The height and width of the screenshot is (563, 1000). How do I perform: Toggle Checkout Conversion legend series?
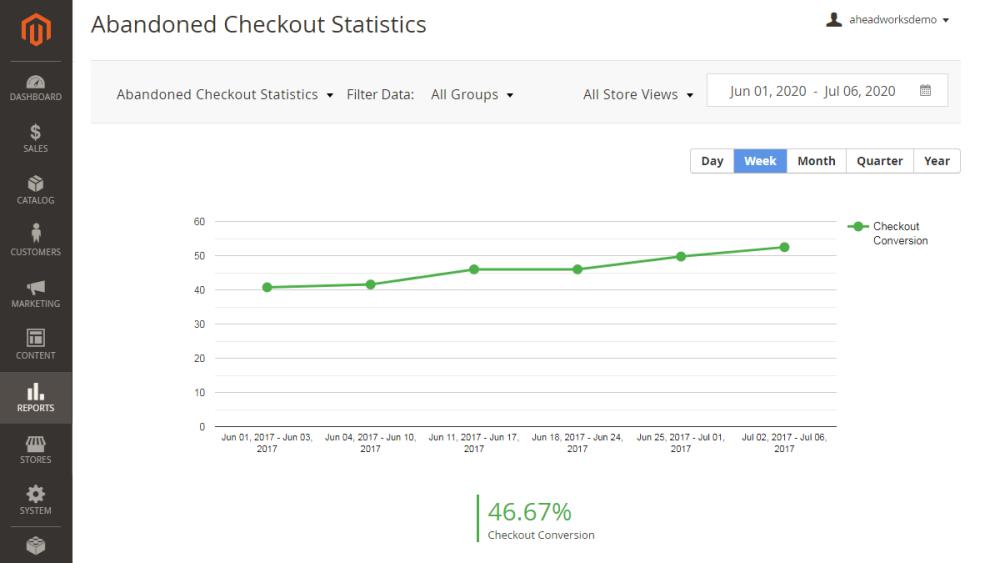coord(888,233)
